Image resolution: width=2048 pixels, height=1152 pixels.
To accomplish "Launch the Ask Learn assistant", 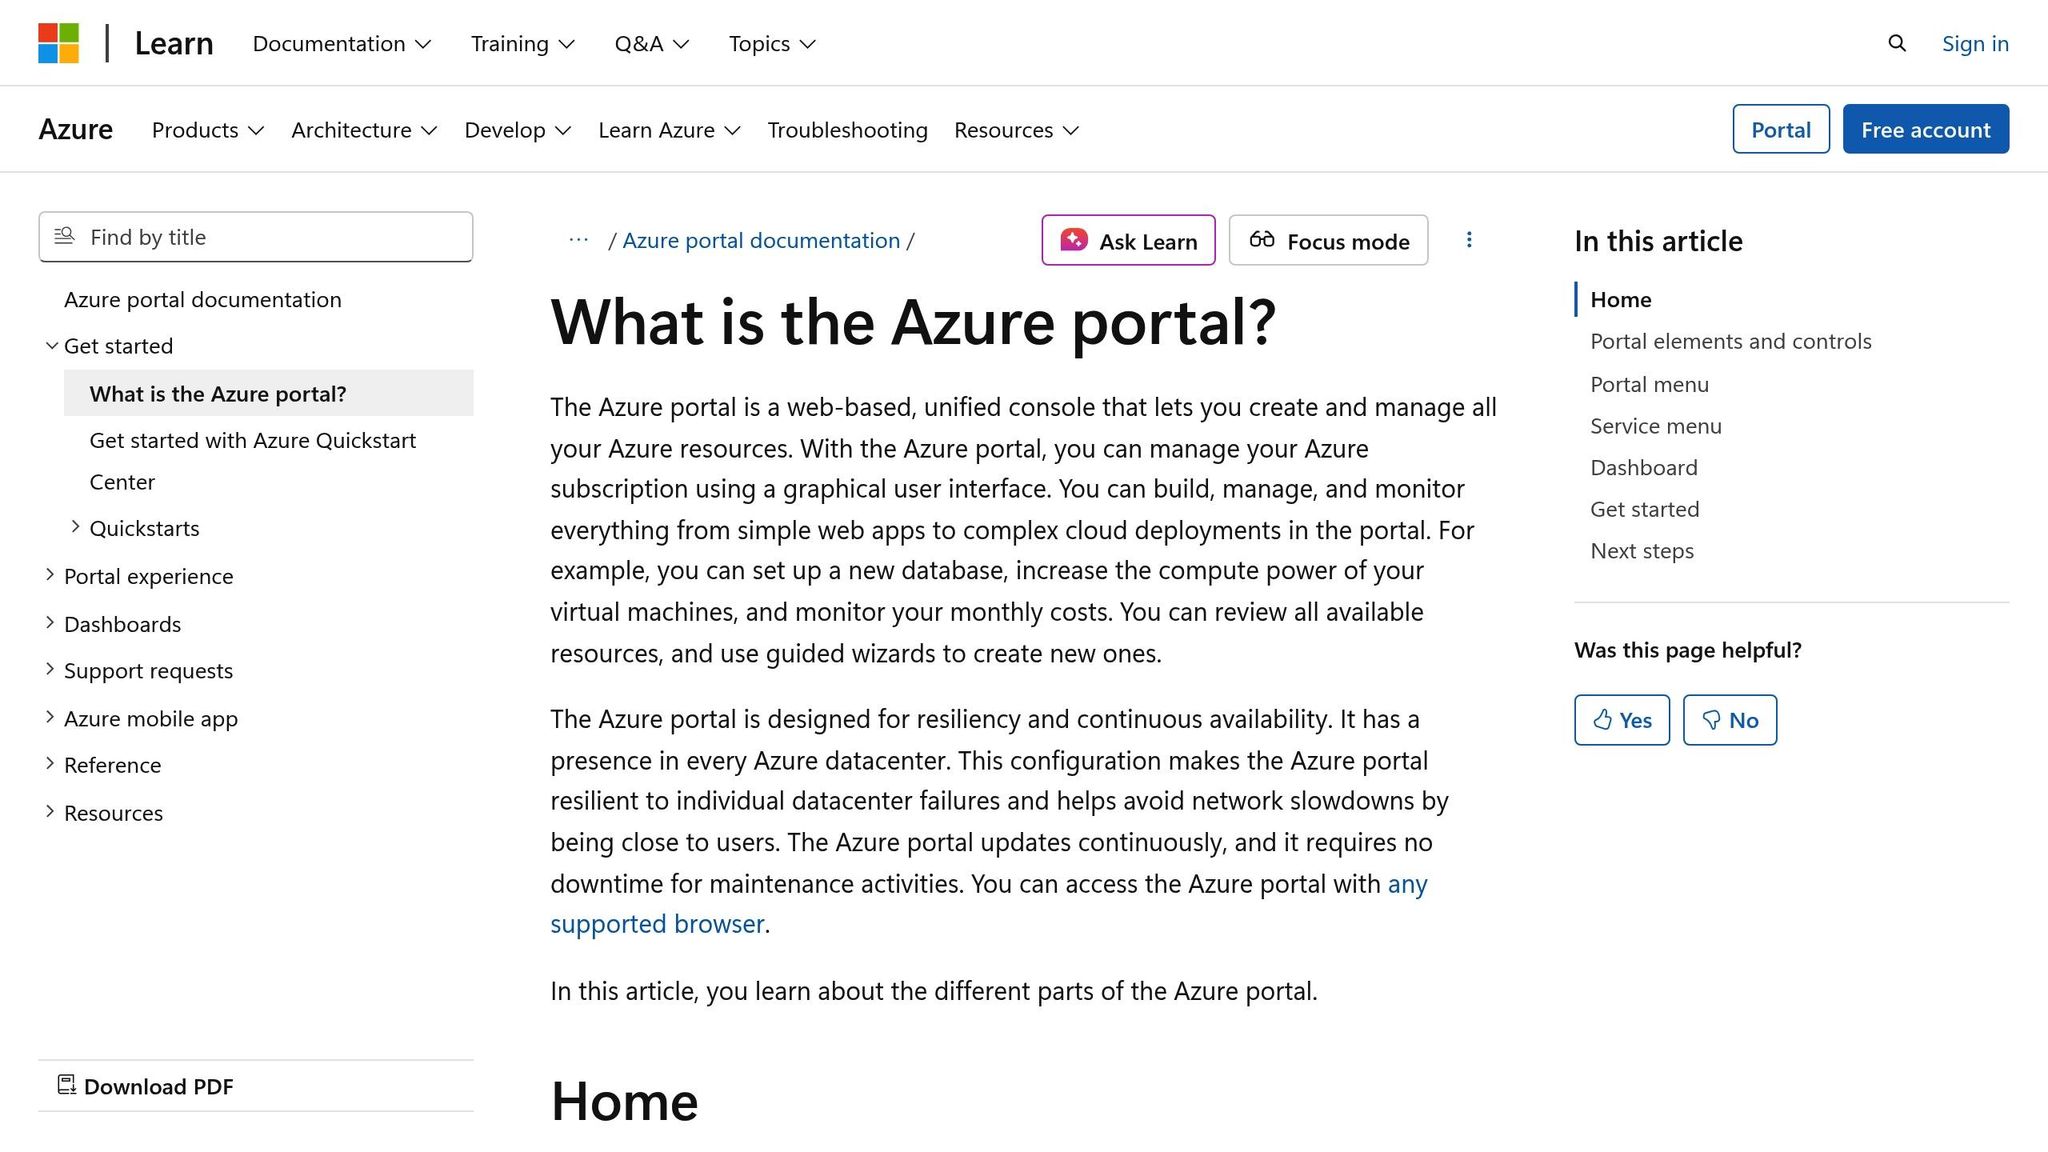I will (1127, 240).
